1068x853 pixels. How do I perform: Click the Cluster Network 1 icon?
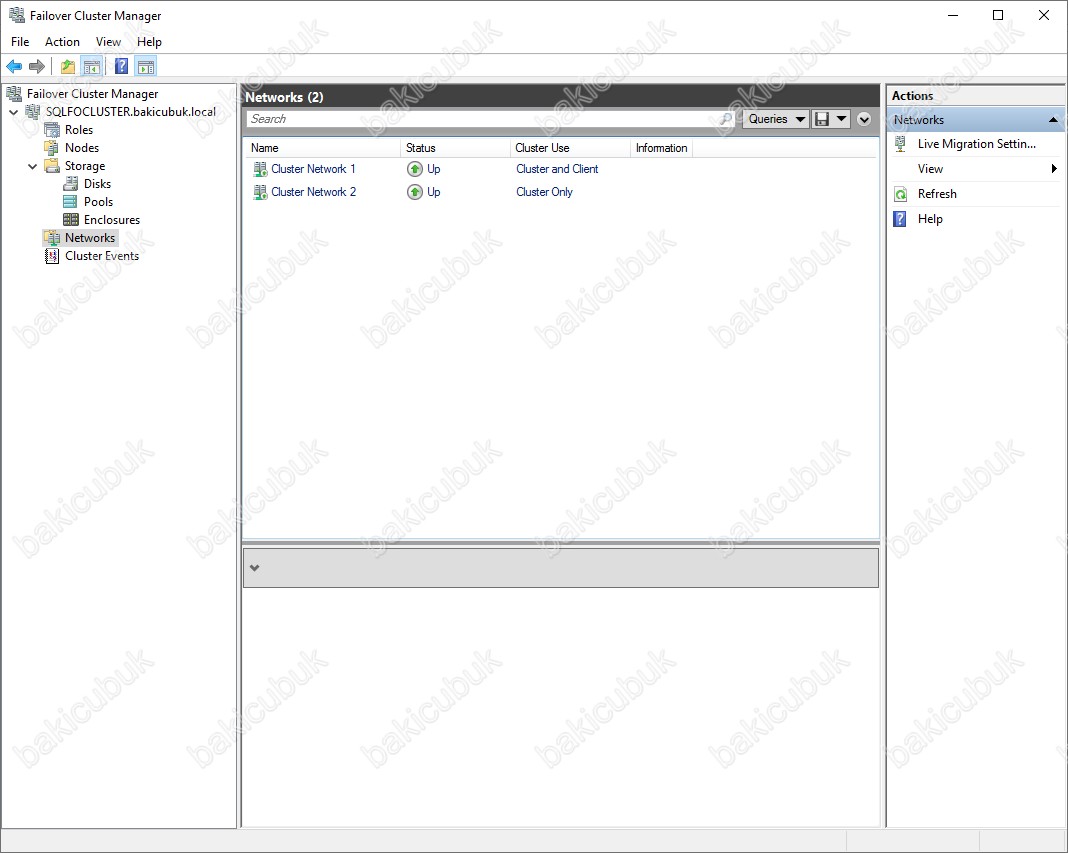[260, 169]
